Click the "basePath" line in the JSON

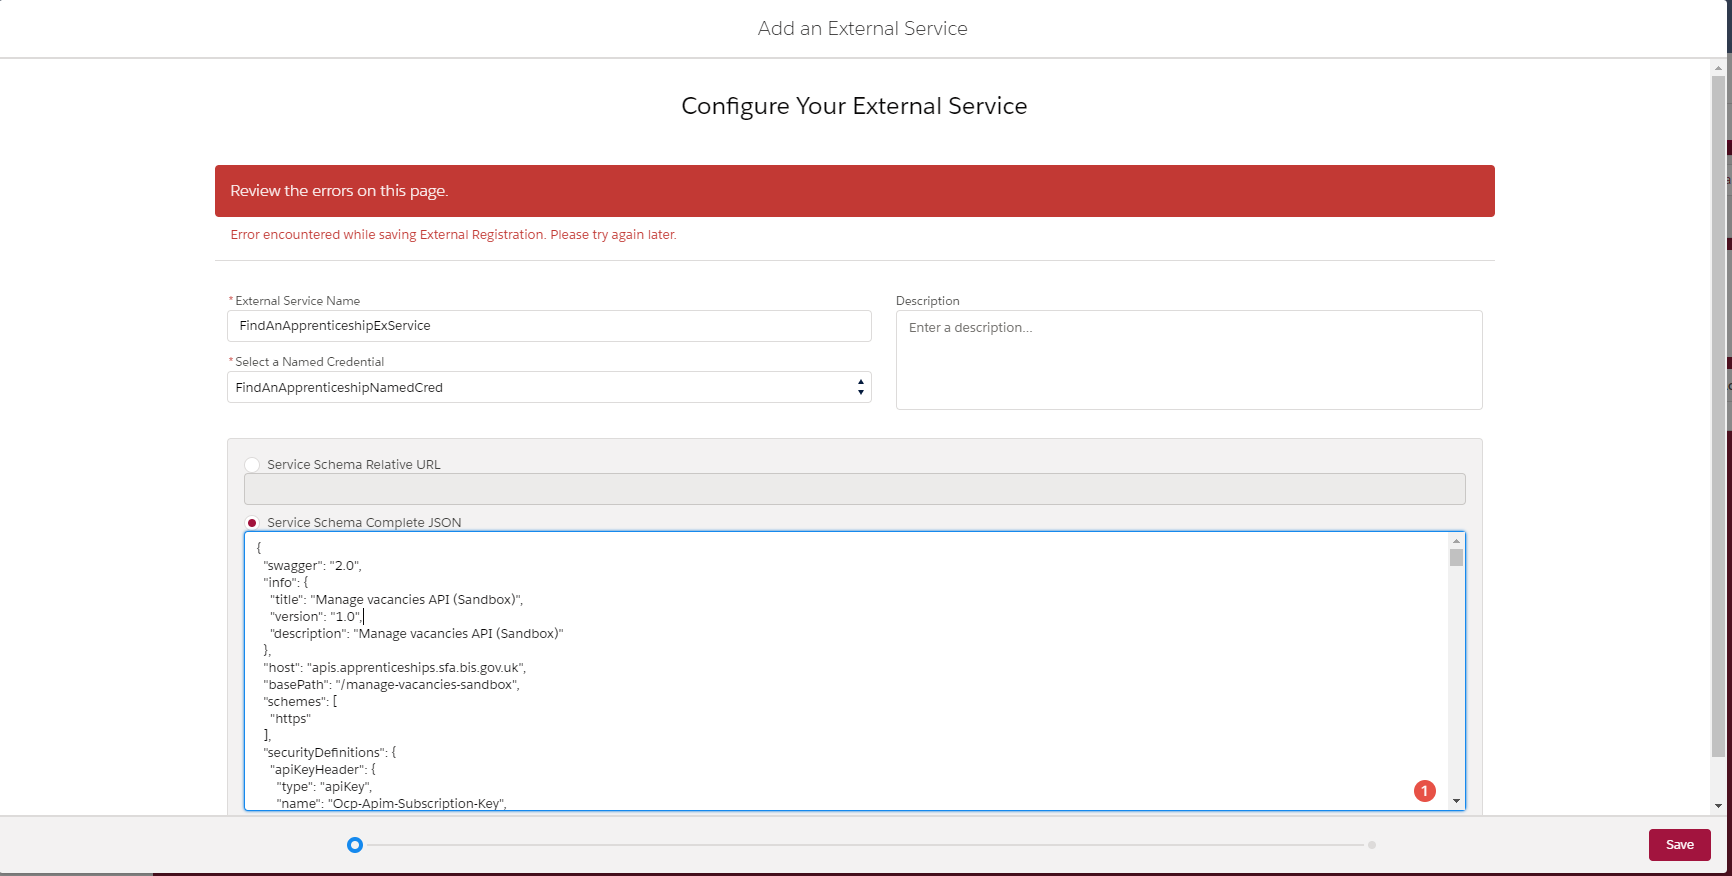pos(391,684)
